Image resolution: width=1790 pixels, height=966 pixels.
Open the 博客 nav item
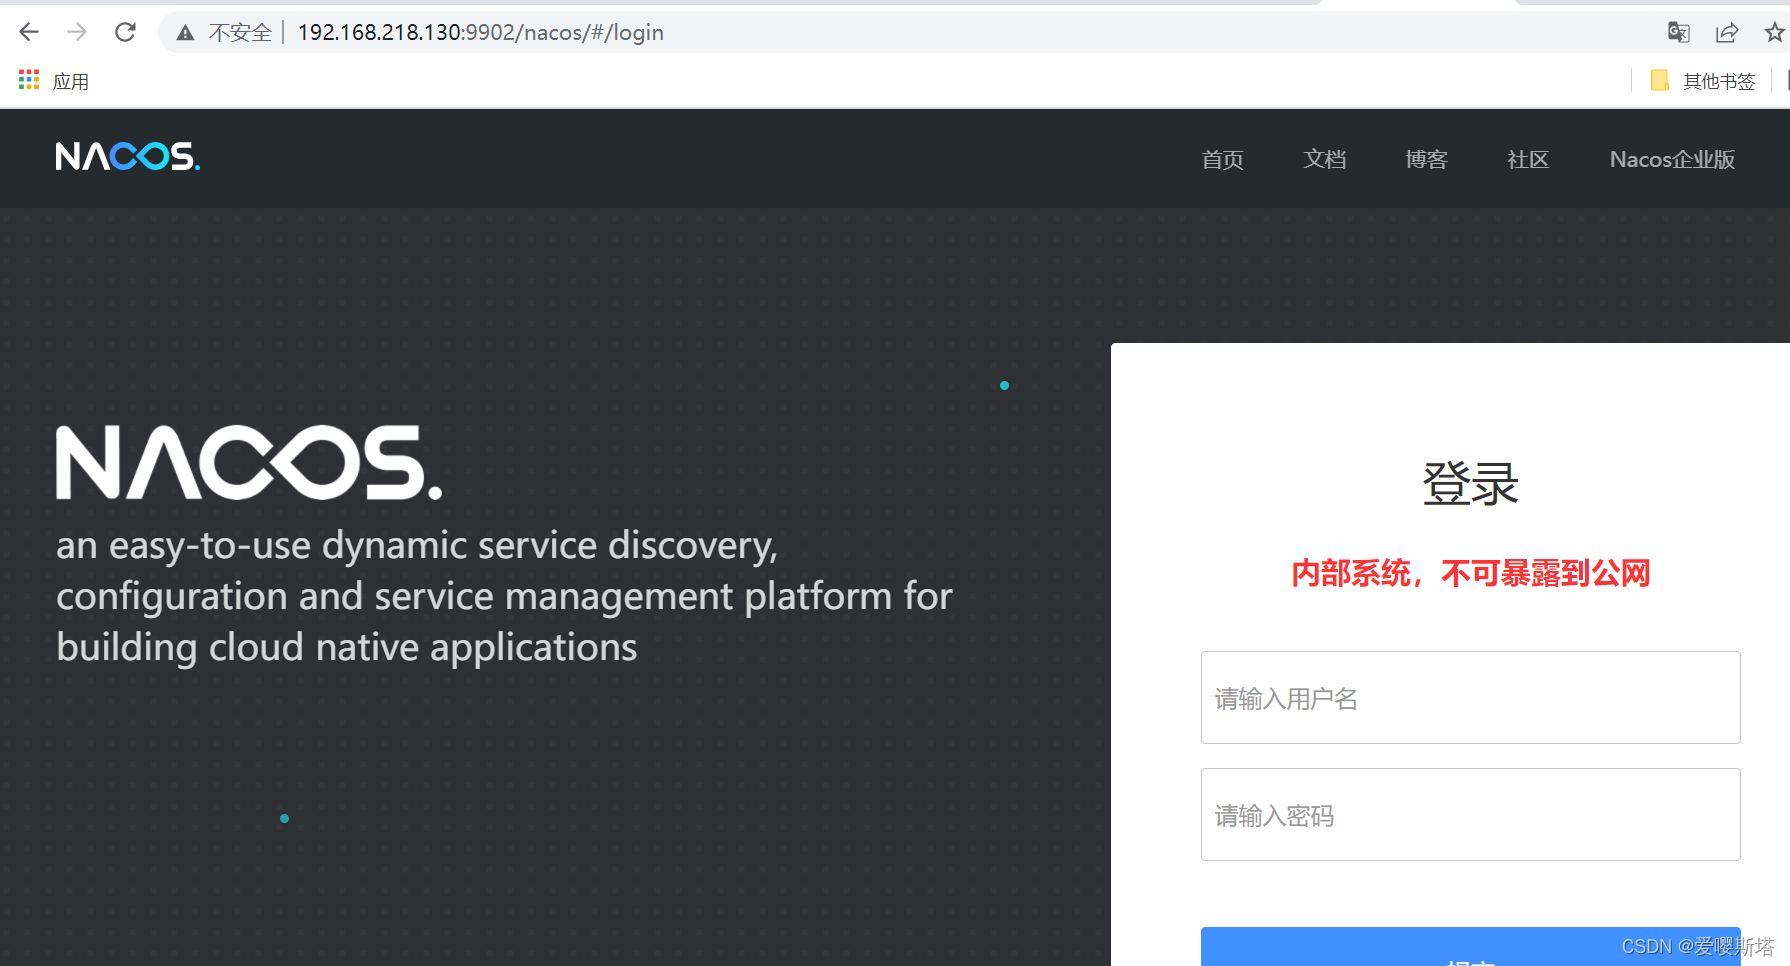pyautogui.click(x=1426, y=159)
